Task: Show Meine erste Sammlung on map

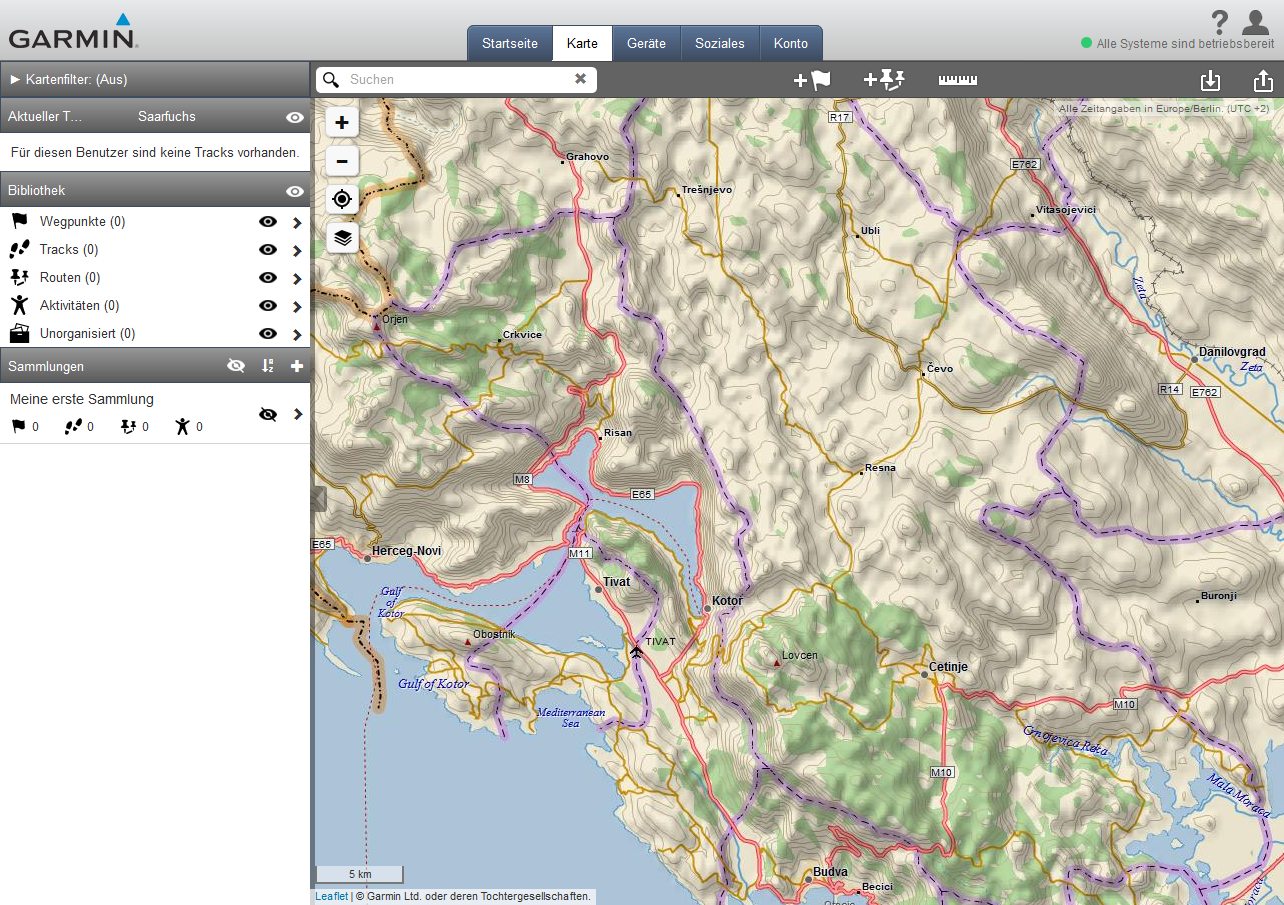Action: tap(267, 414)
